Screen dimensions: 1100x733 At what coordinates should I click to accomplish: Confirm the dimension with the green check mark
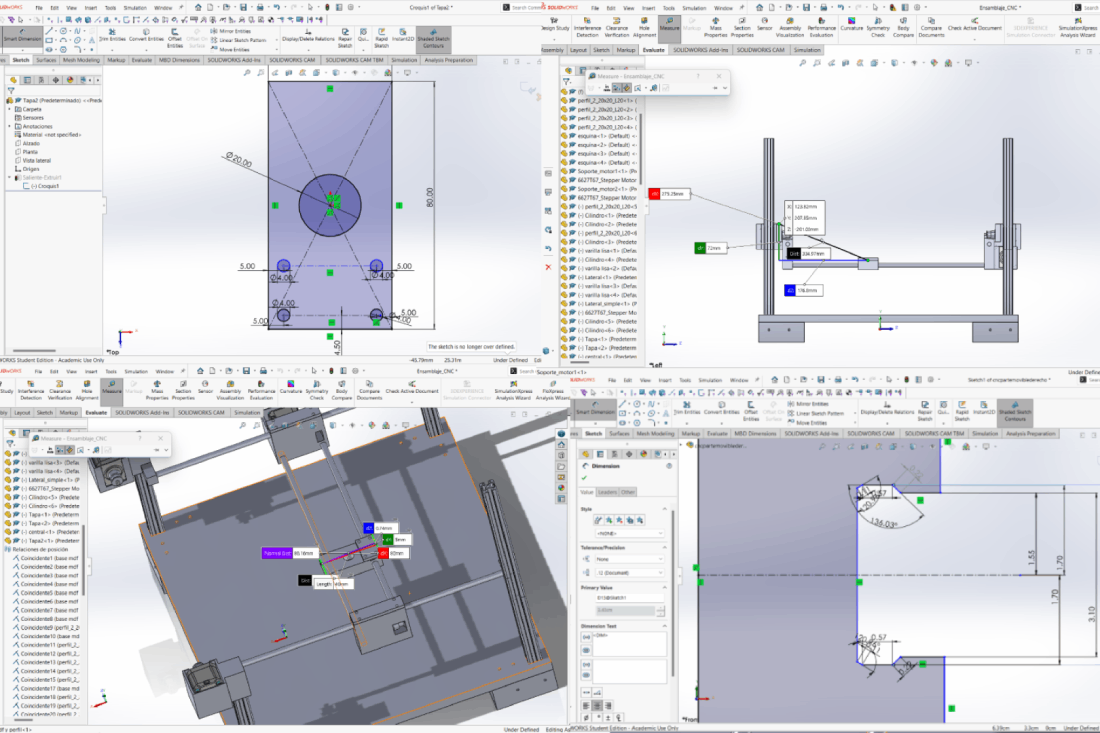(x=584, y=478)
